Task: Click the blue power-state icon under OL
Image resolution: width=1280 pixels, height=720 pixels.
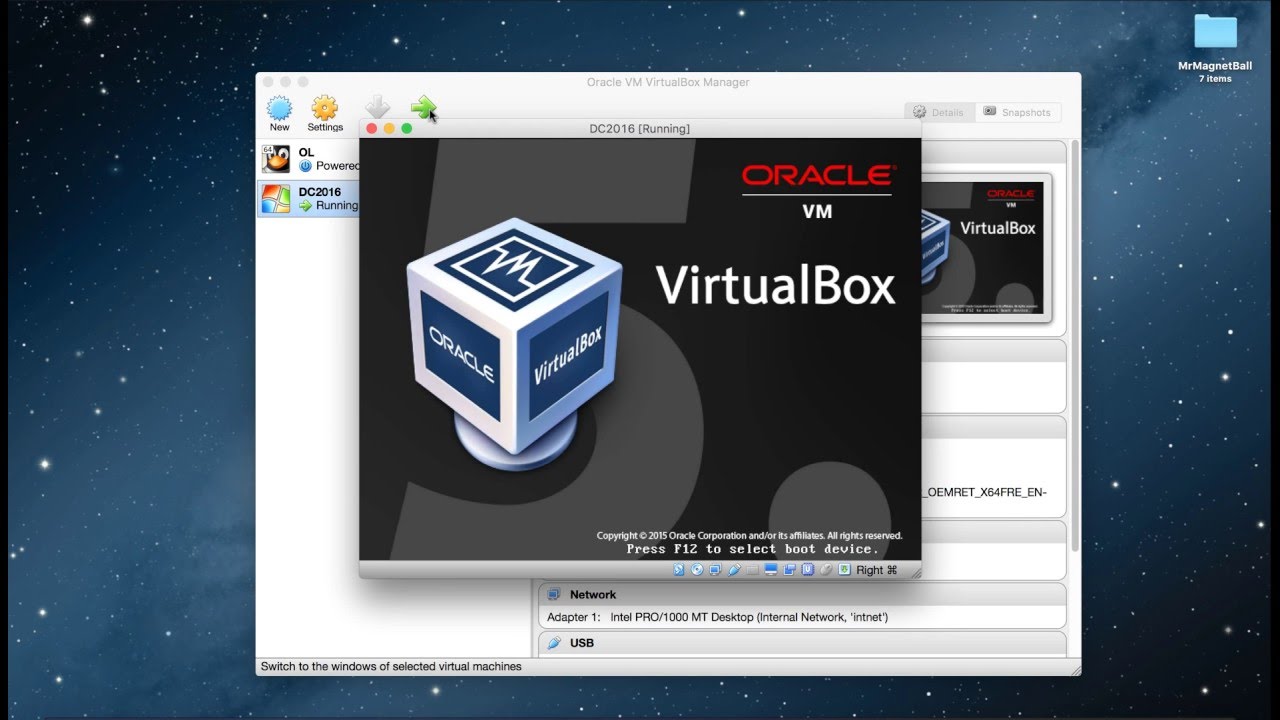Action: pyautogui.click(x=306, y=166)
